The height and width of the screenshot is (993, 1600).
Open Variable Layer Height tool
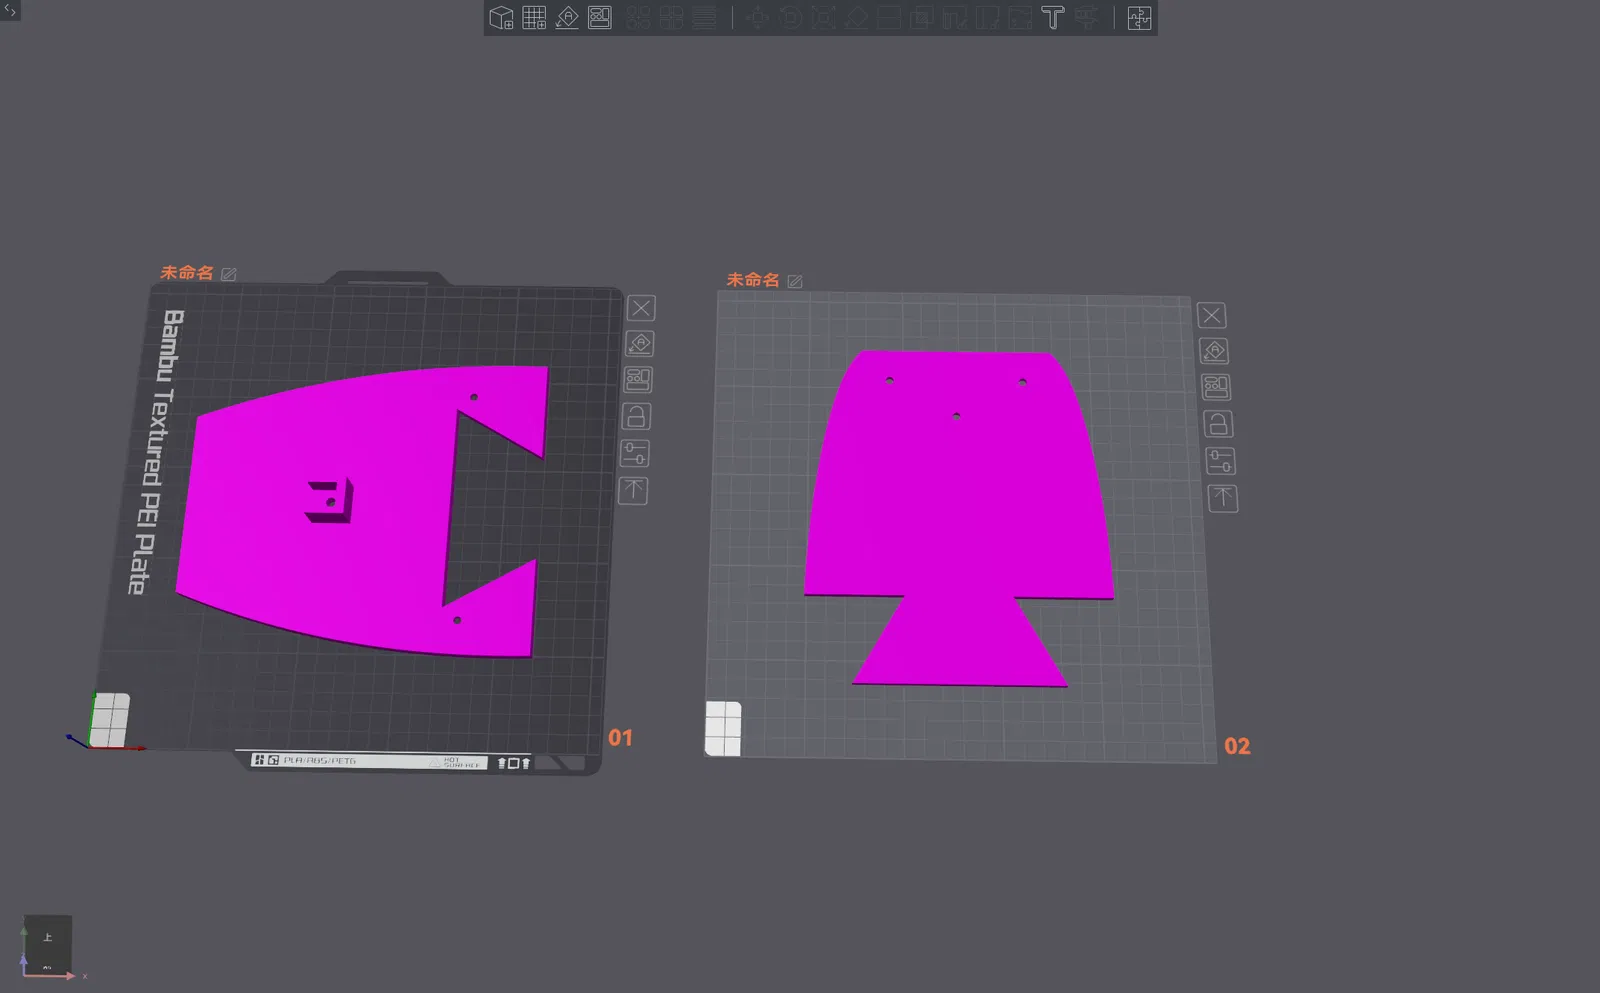pyautogui.click(x=704, y=18)
